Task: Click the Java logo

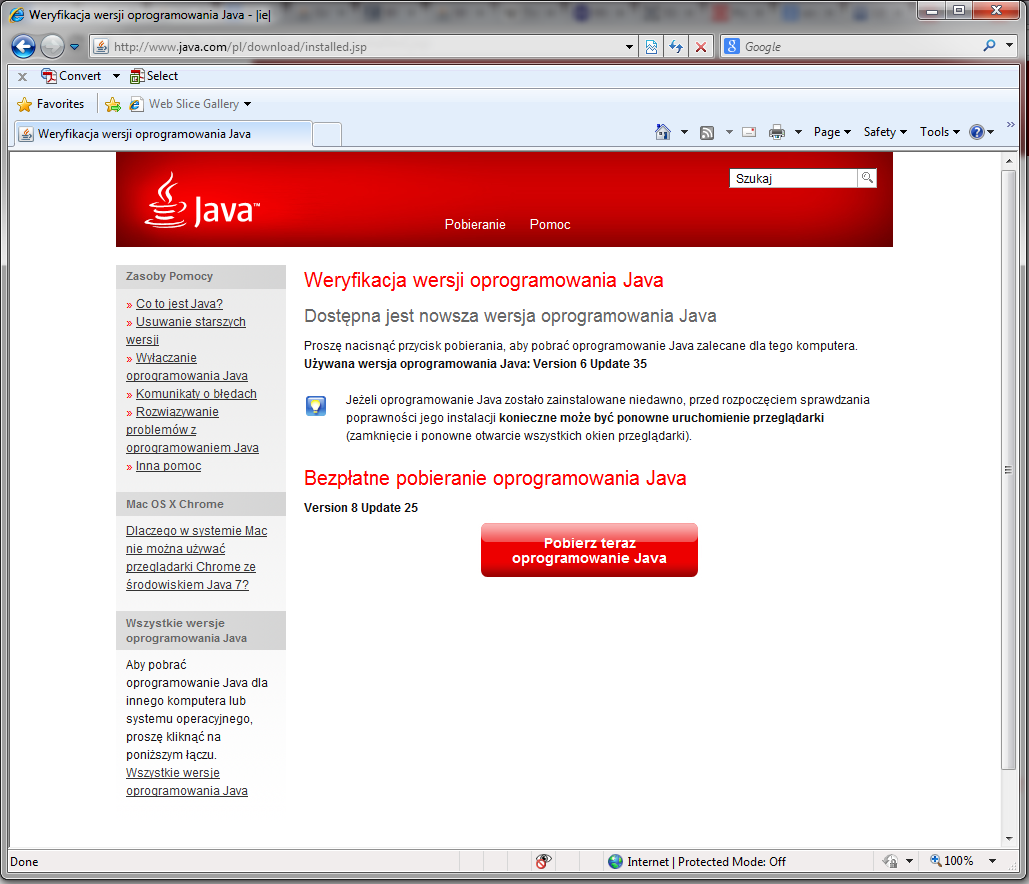Action: [x=203, y=201]
